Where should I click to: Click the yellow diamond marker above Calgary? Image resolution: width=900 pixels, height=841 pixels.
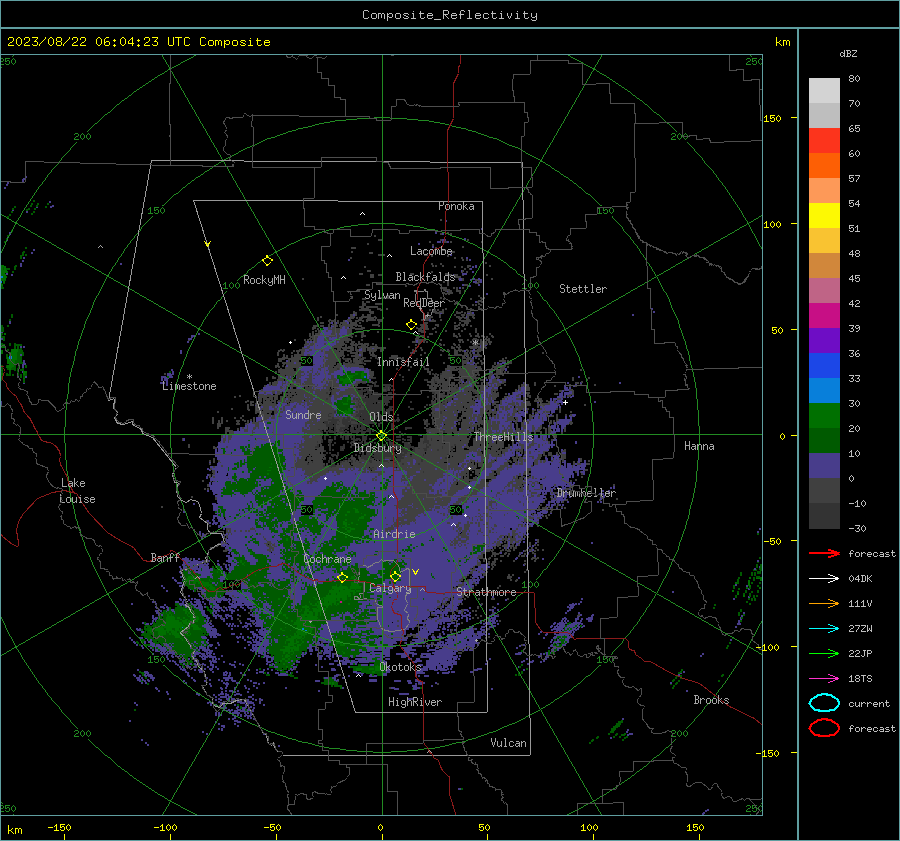[395, 576]
